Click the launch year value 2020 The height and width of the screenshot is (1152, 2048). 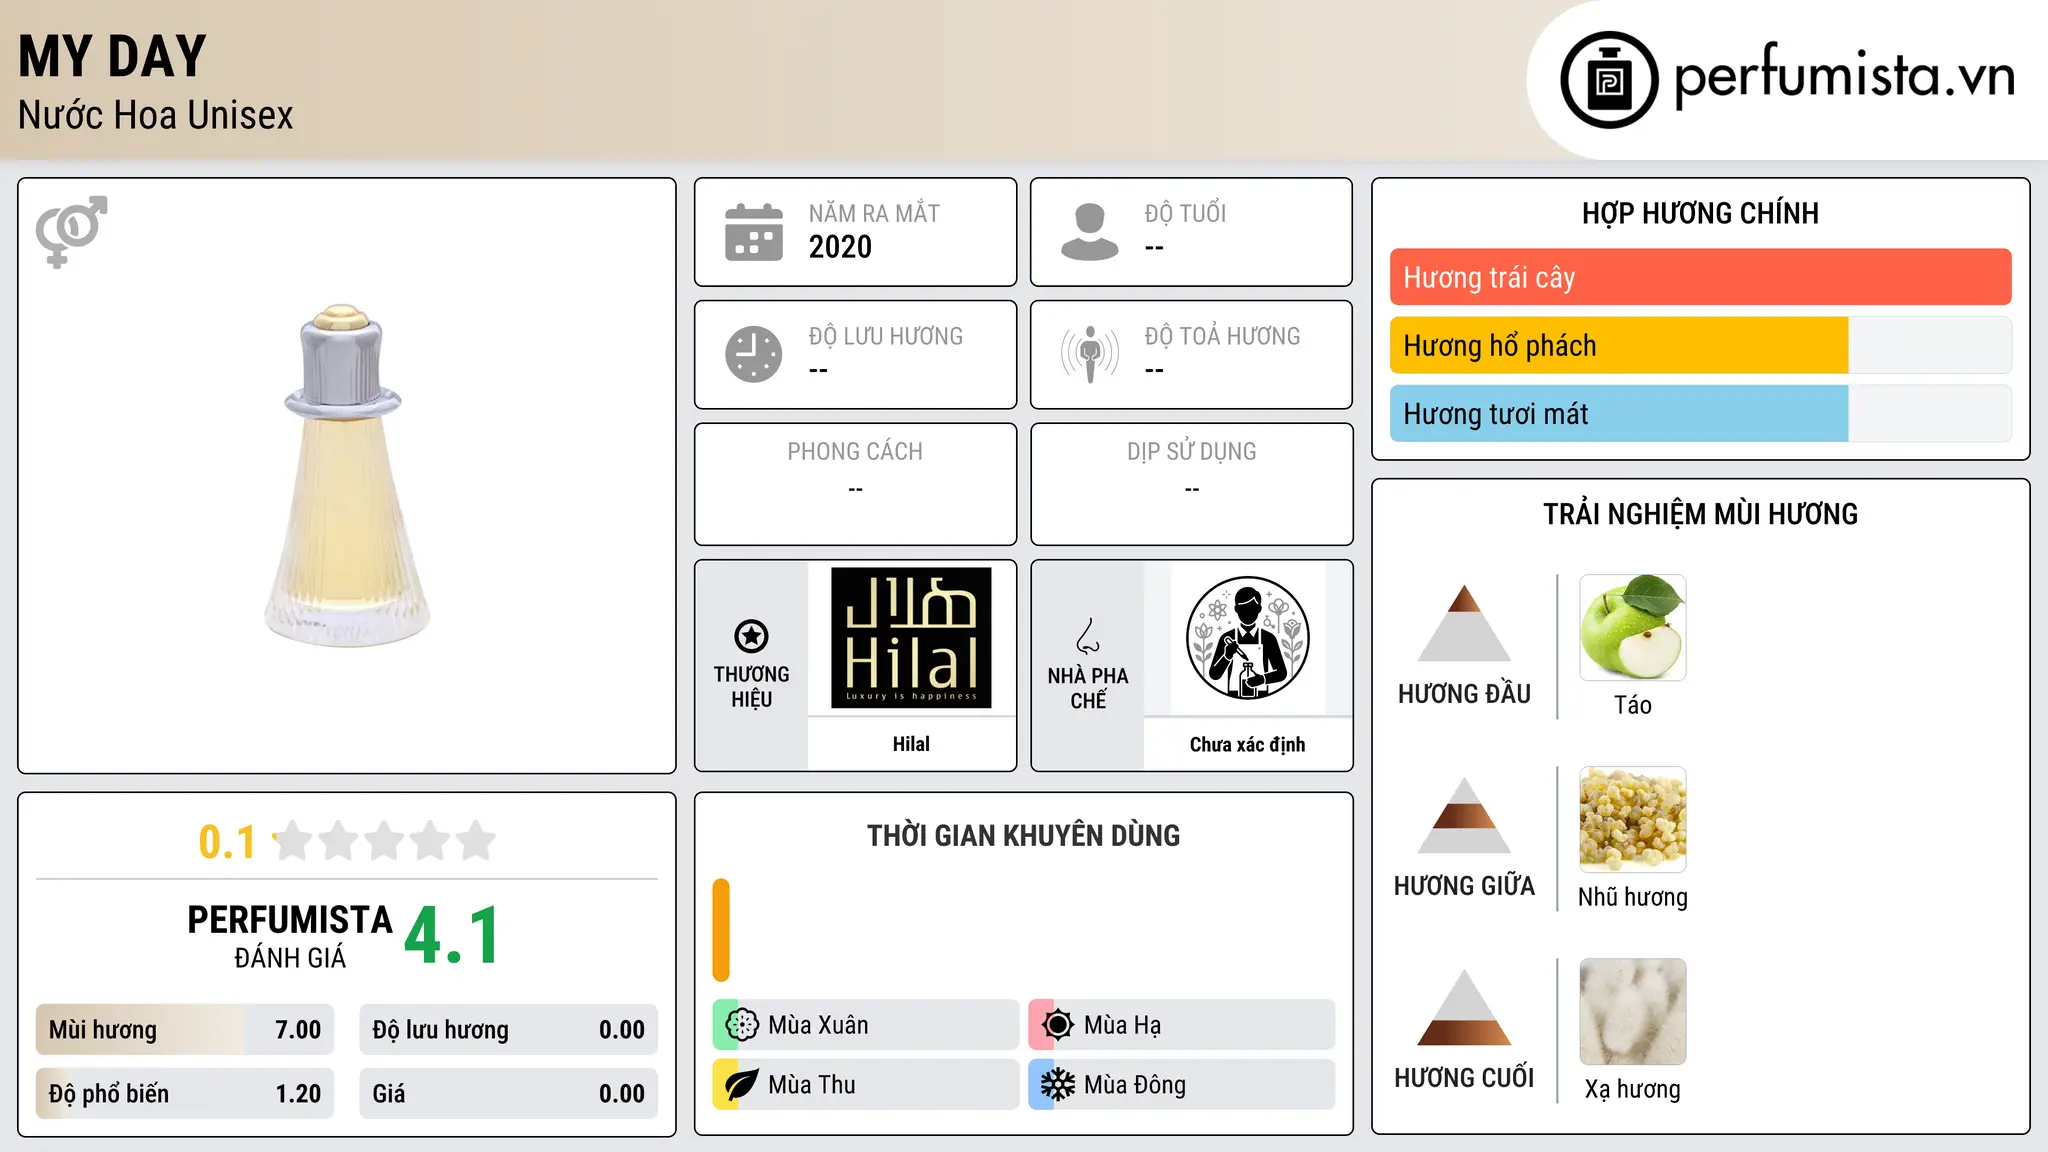click(840, 247)
